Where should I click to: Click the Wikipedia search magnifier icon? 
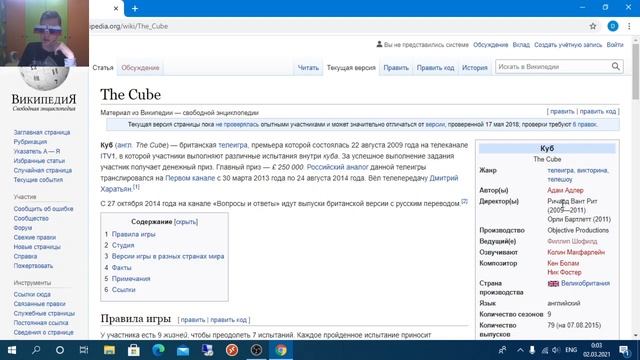tap(616, 66)
